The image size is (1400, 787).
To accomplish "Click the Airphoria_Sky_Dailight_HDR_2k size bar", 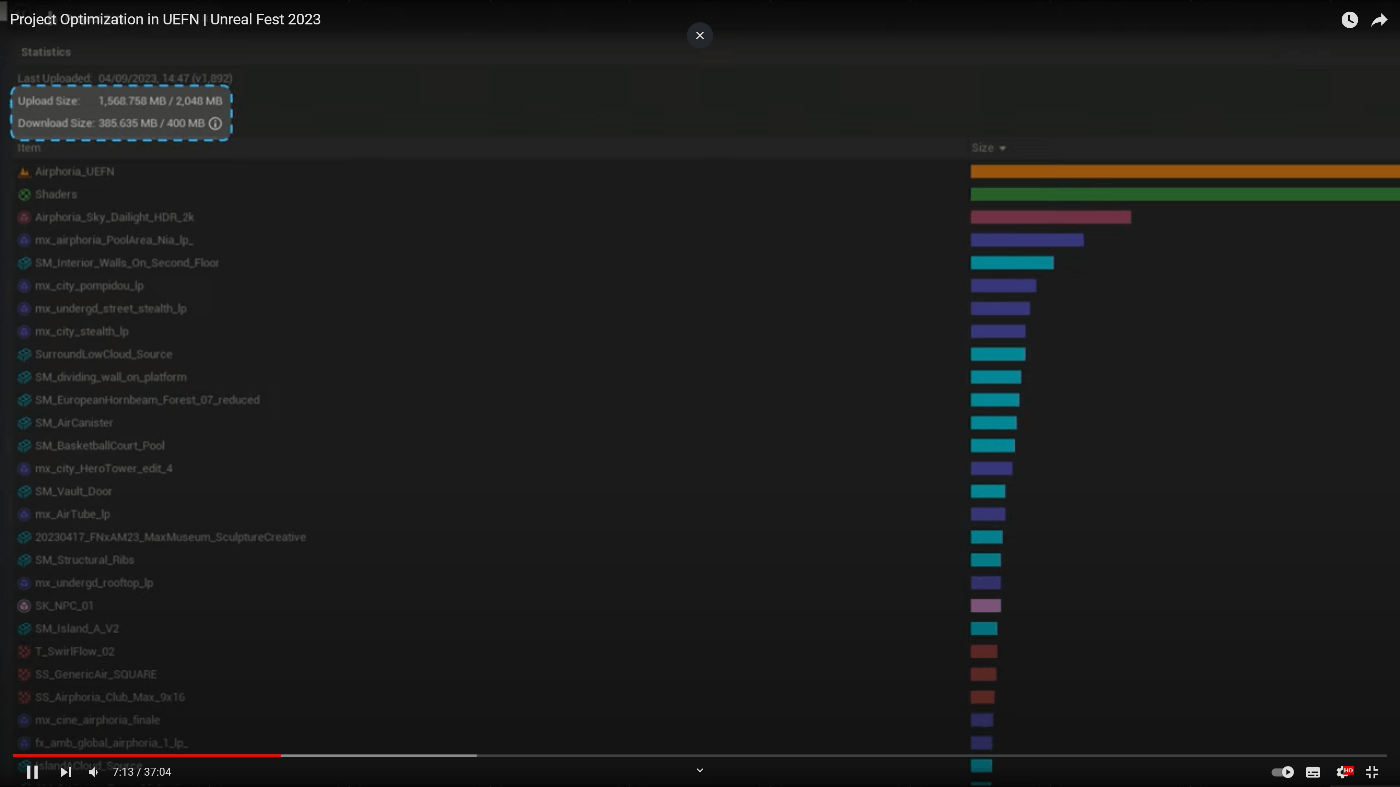I will pyautogui.click(x=1051, y=218).
